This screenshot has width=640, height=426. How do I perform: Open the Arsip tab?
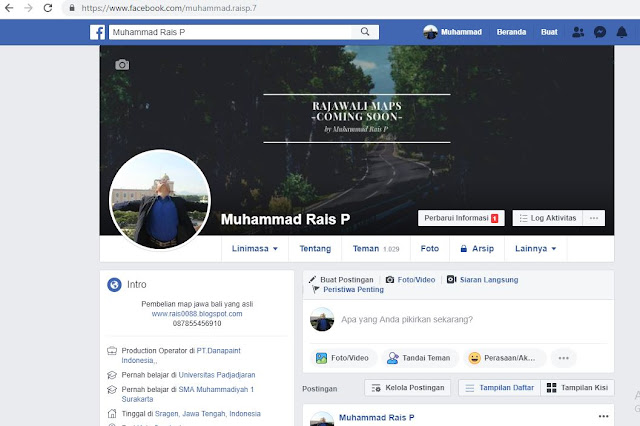pos(477,248)
